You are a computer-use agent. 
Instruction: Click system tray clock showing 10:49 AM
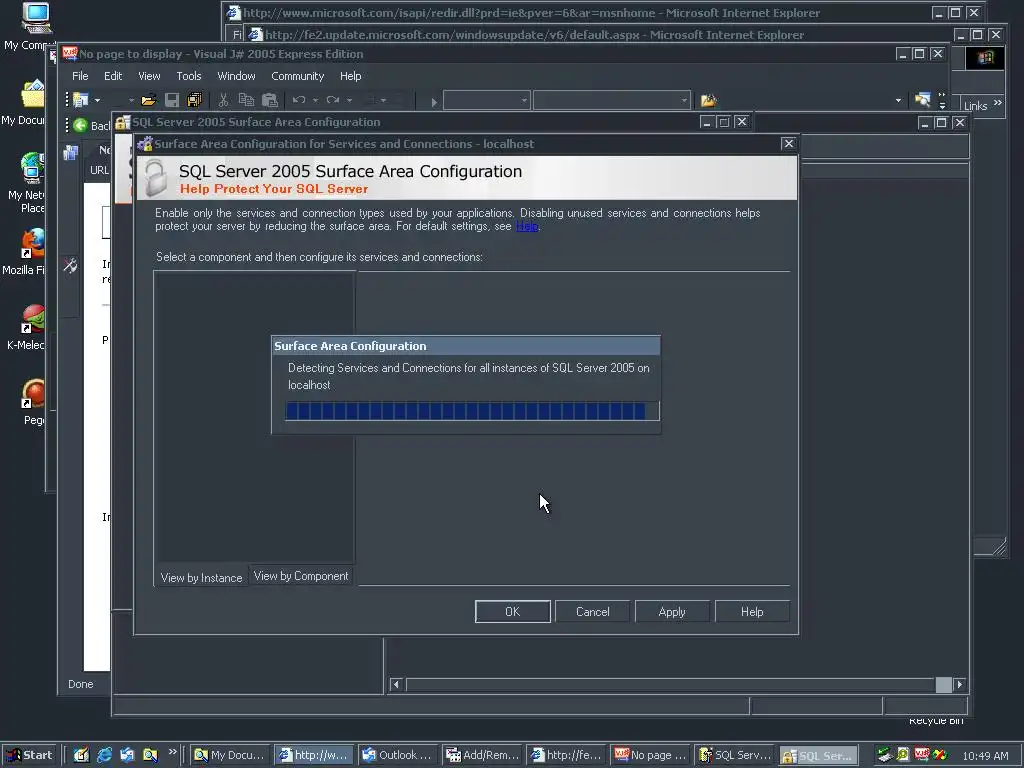985,756
